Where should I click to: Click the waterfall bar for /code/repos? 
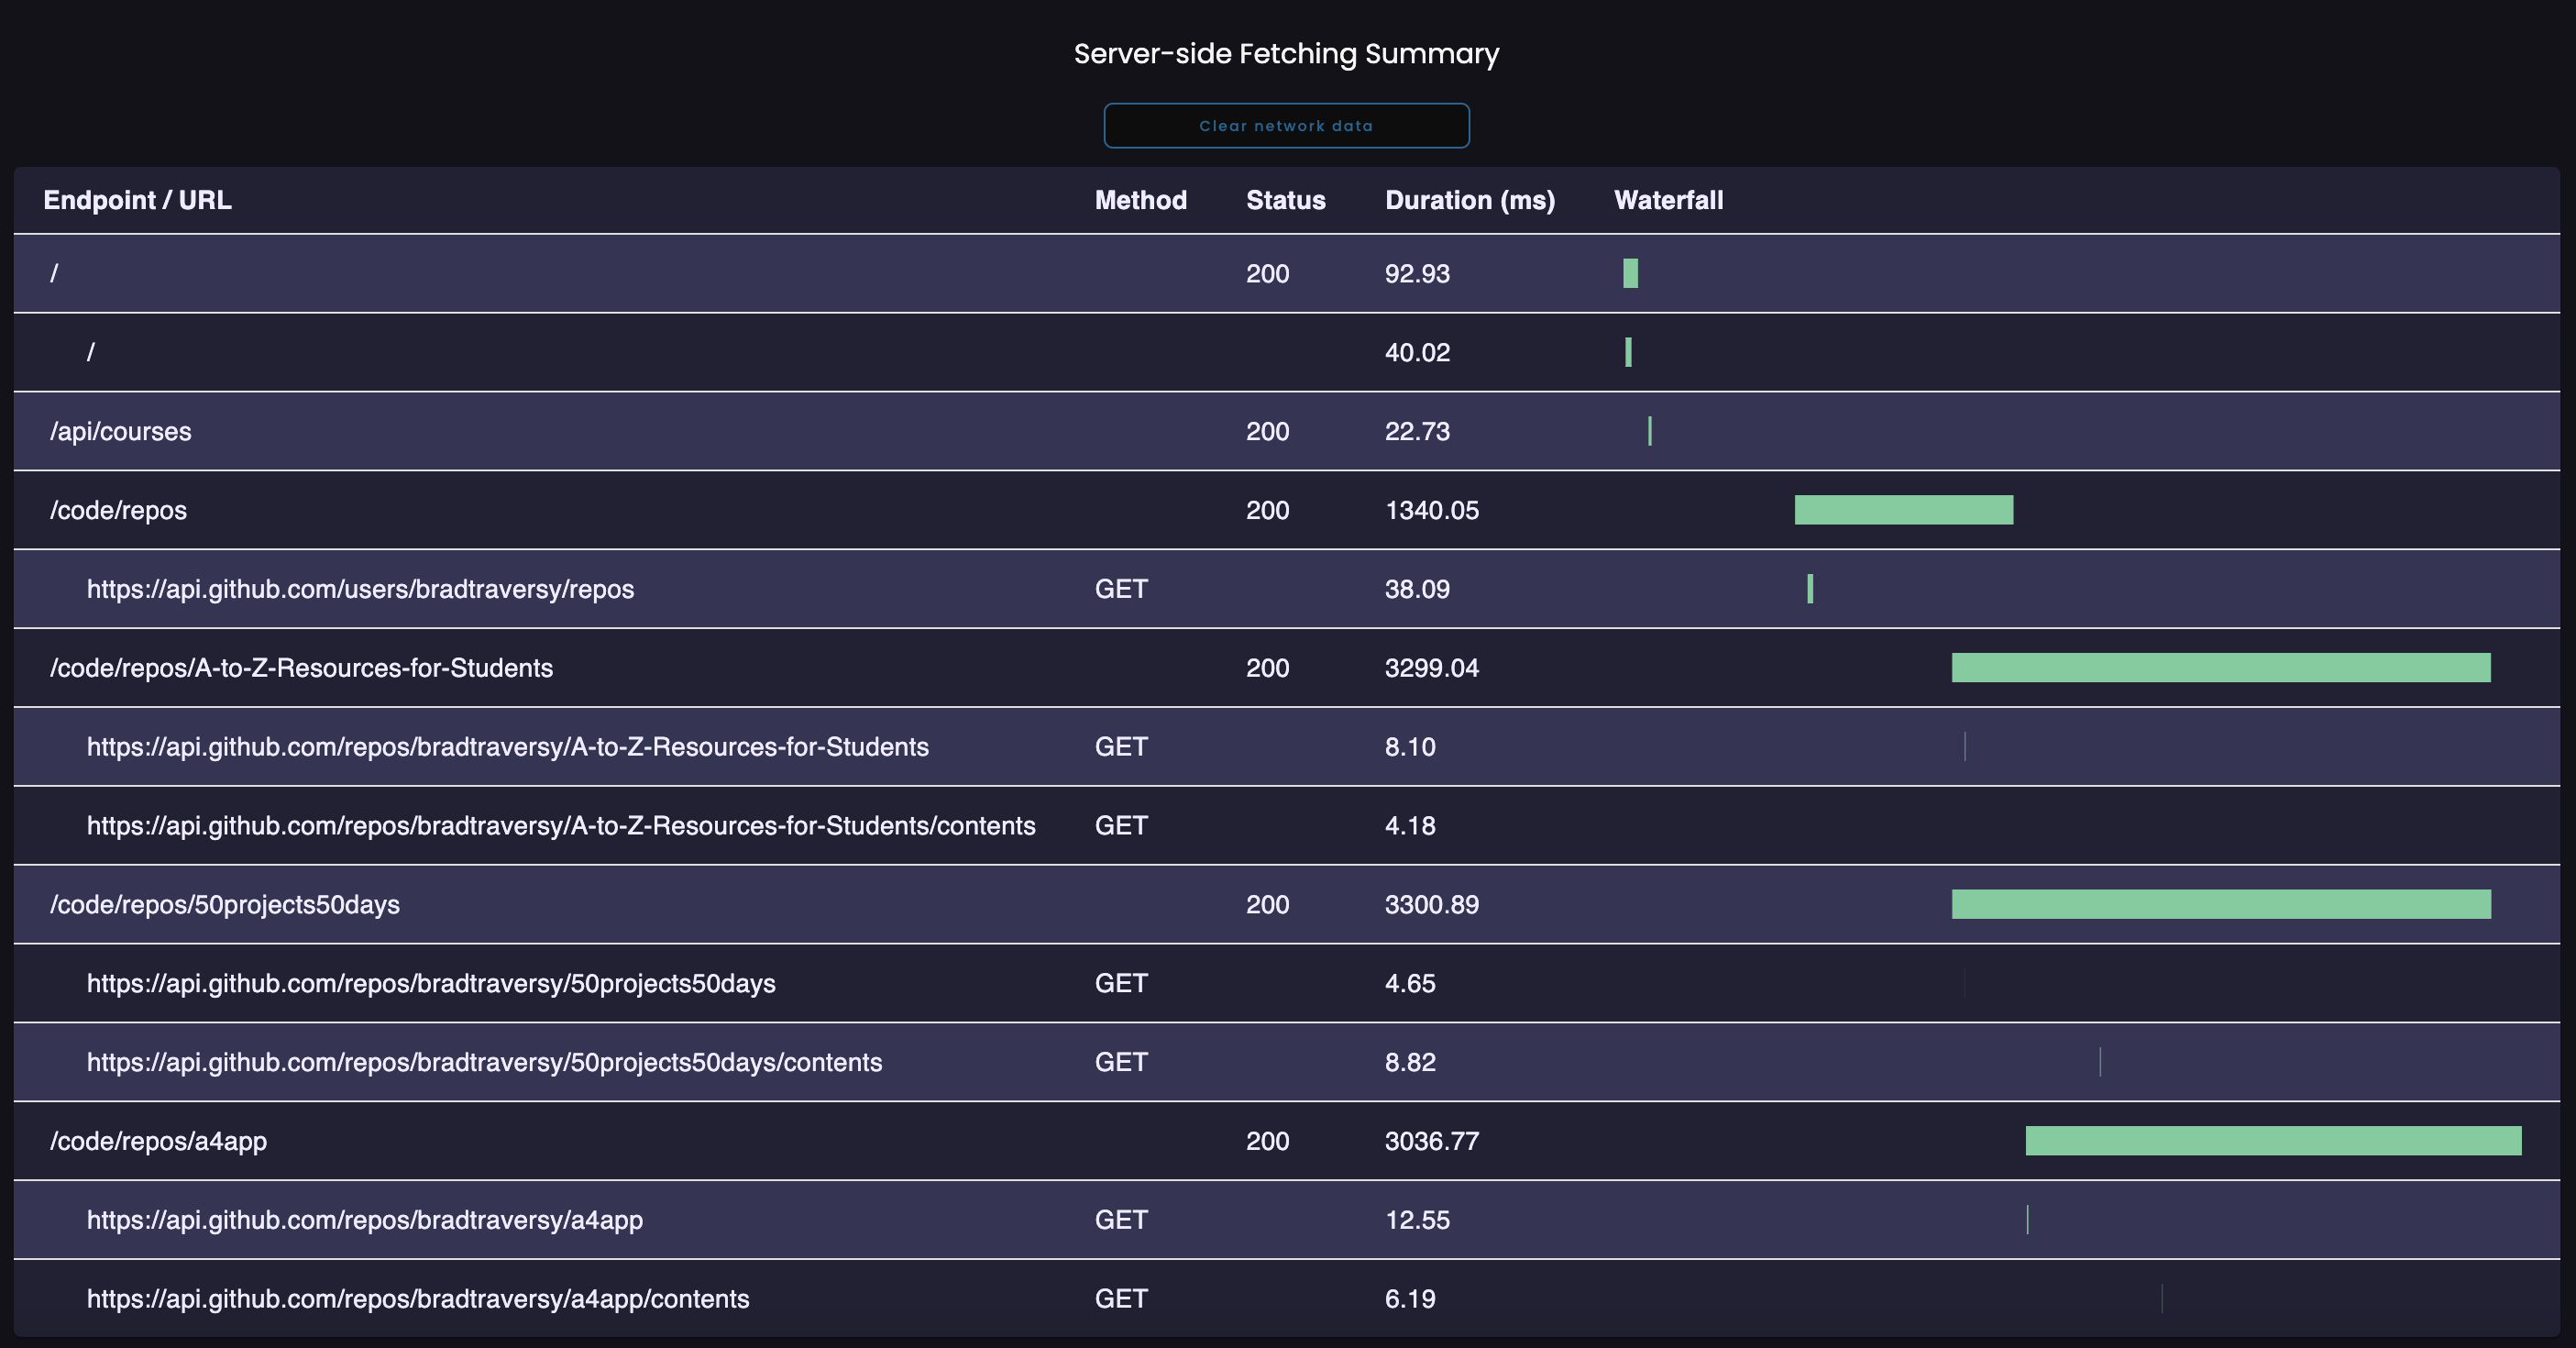pyautogui.click(x=1903, y=510)
